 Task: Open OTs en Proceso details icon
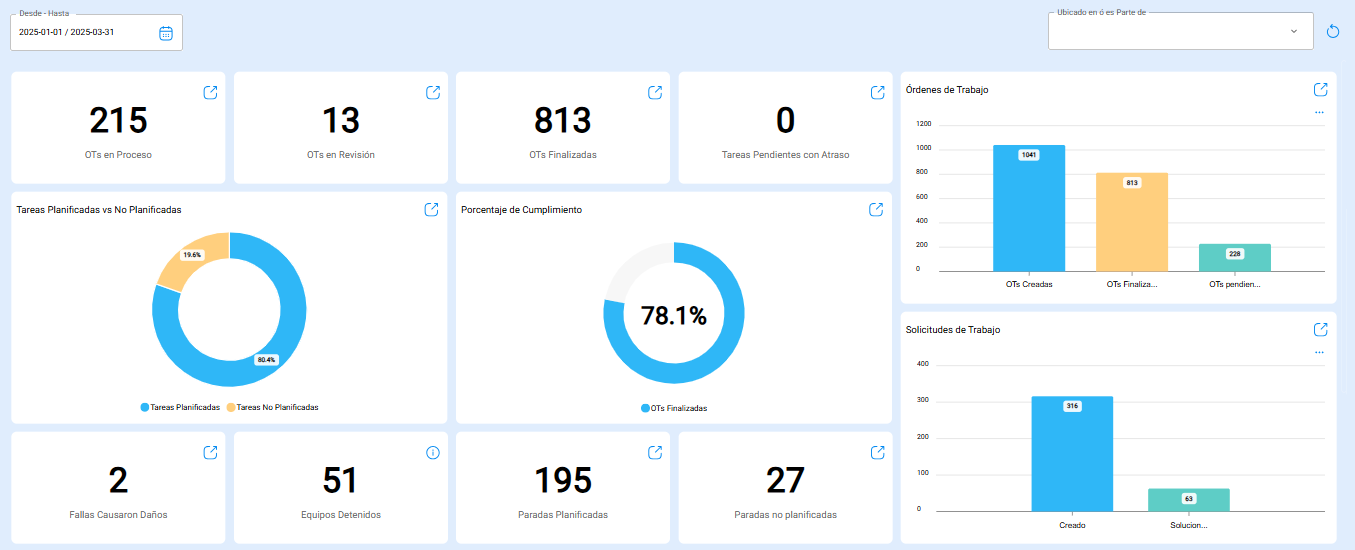click(x=211, y=92)
